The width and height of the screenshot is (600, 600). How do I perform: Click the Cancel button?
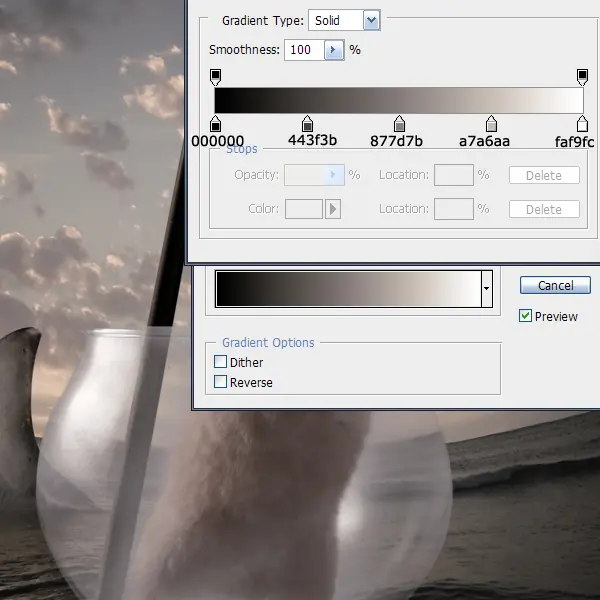555,285
